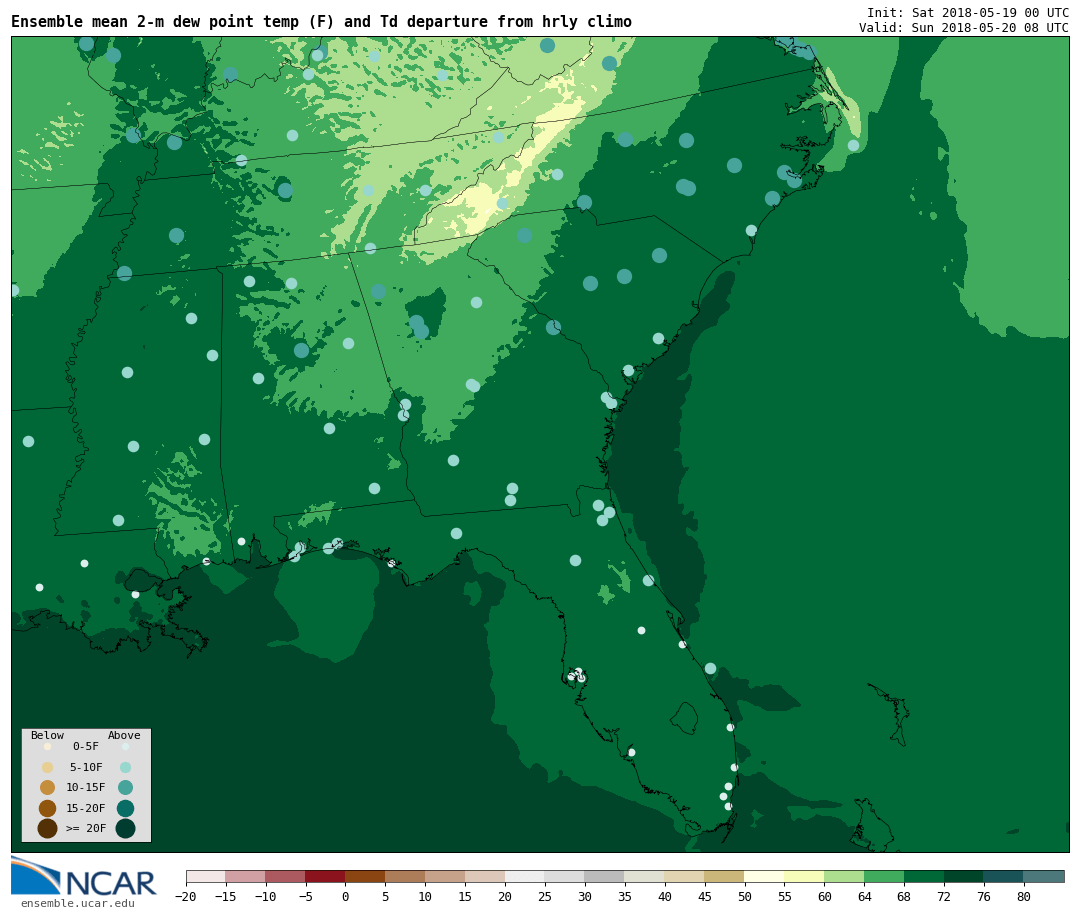Click the '64' colorbar tick label

click(864, 896)
